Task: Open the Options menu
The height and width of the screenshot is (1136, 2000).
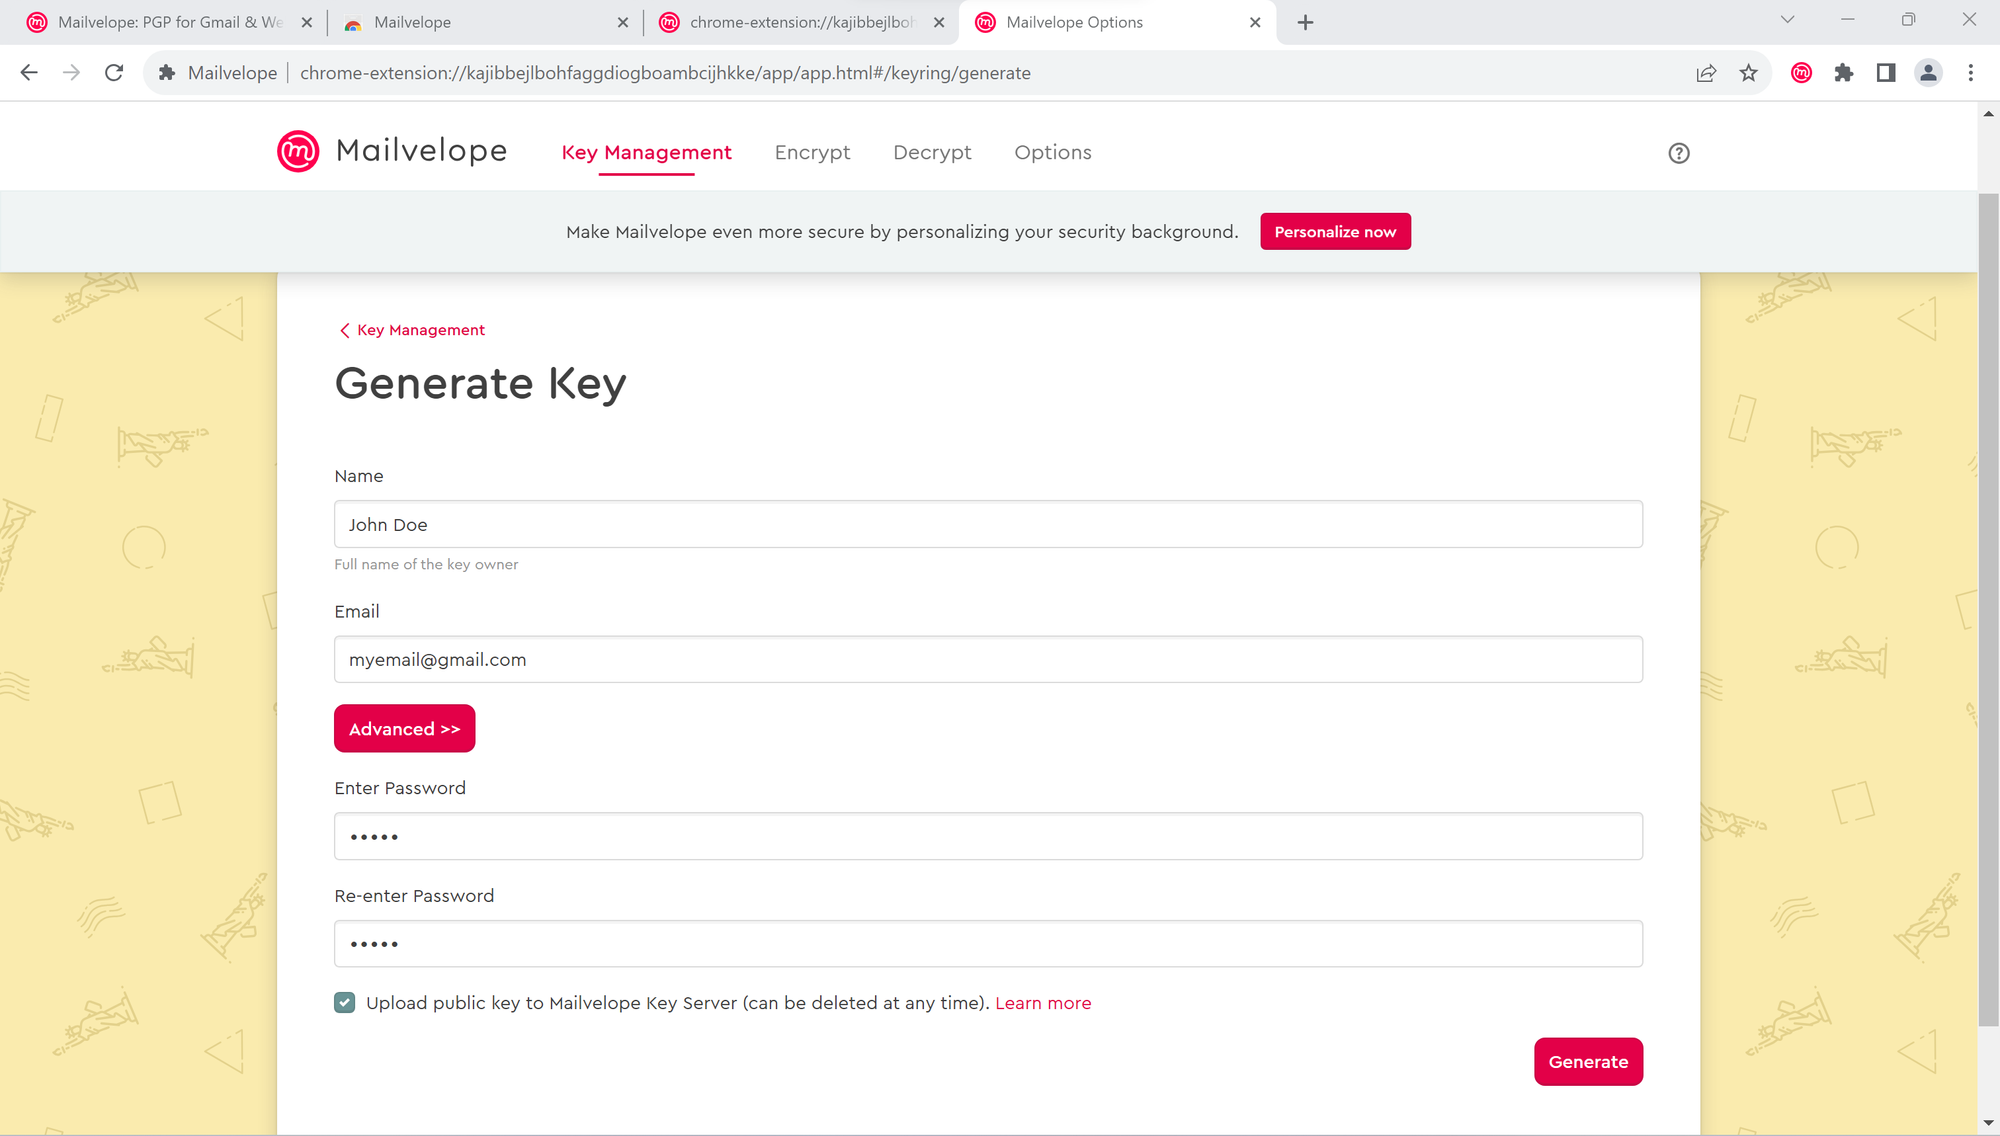Action: 1053,152
